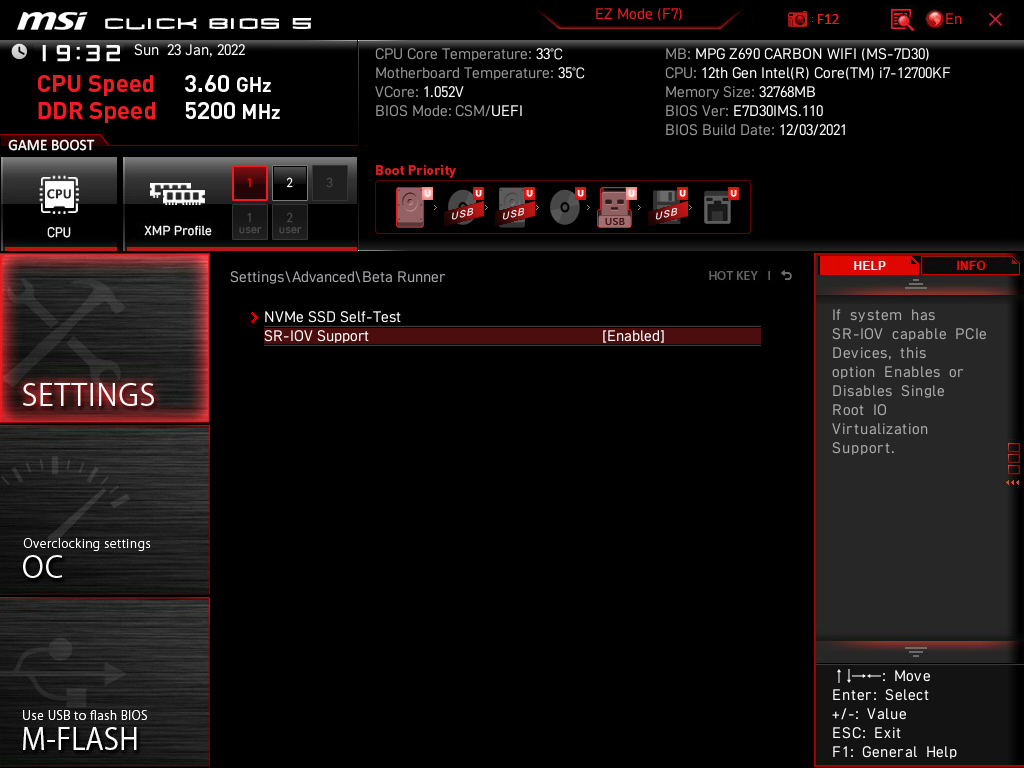The height and width of the screenshot is (768, 1024).
Task: Enable XMP Profile 2
Action: tap(290, 183)
